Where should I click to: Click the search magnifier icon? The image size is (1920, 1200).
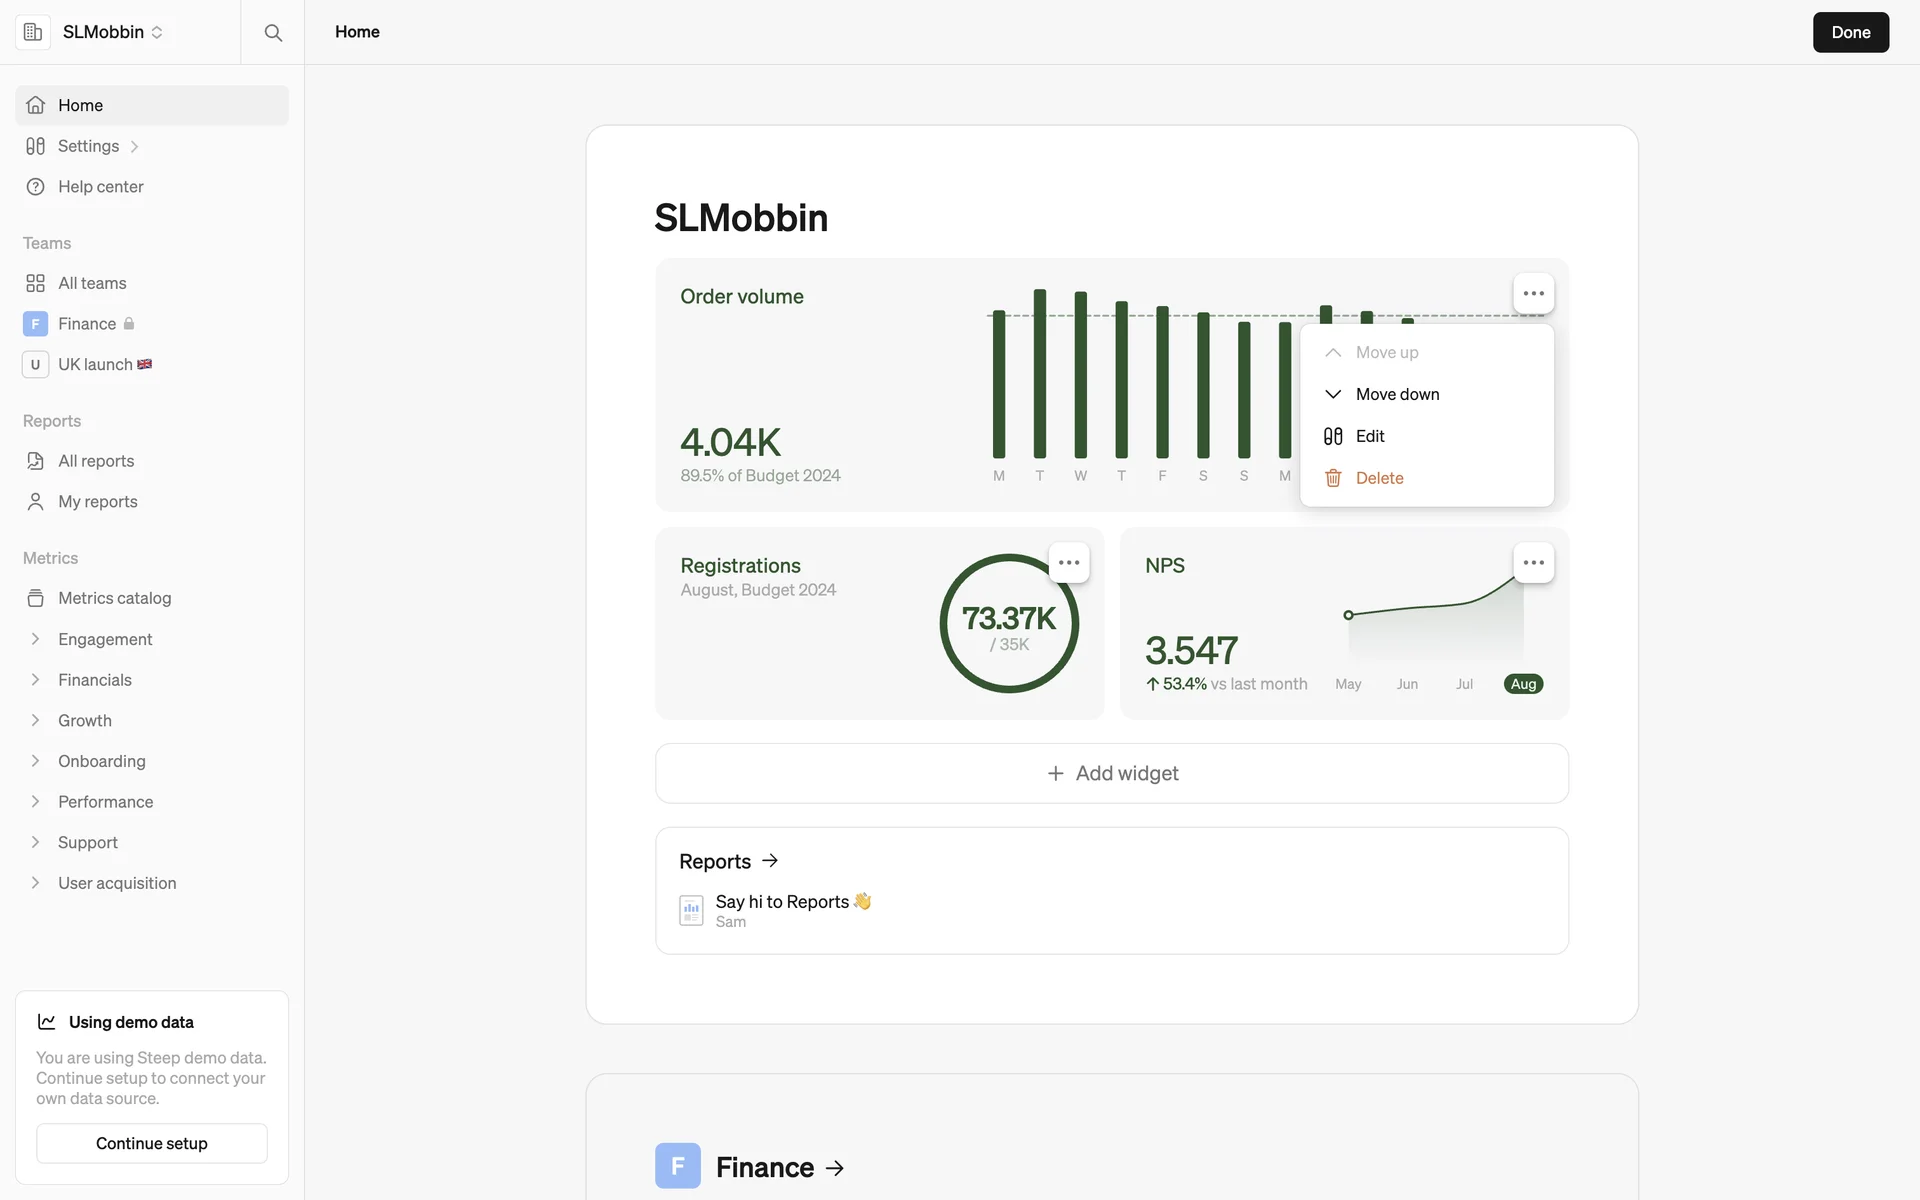(x=273, y=32)
